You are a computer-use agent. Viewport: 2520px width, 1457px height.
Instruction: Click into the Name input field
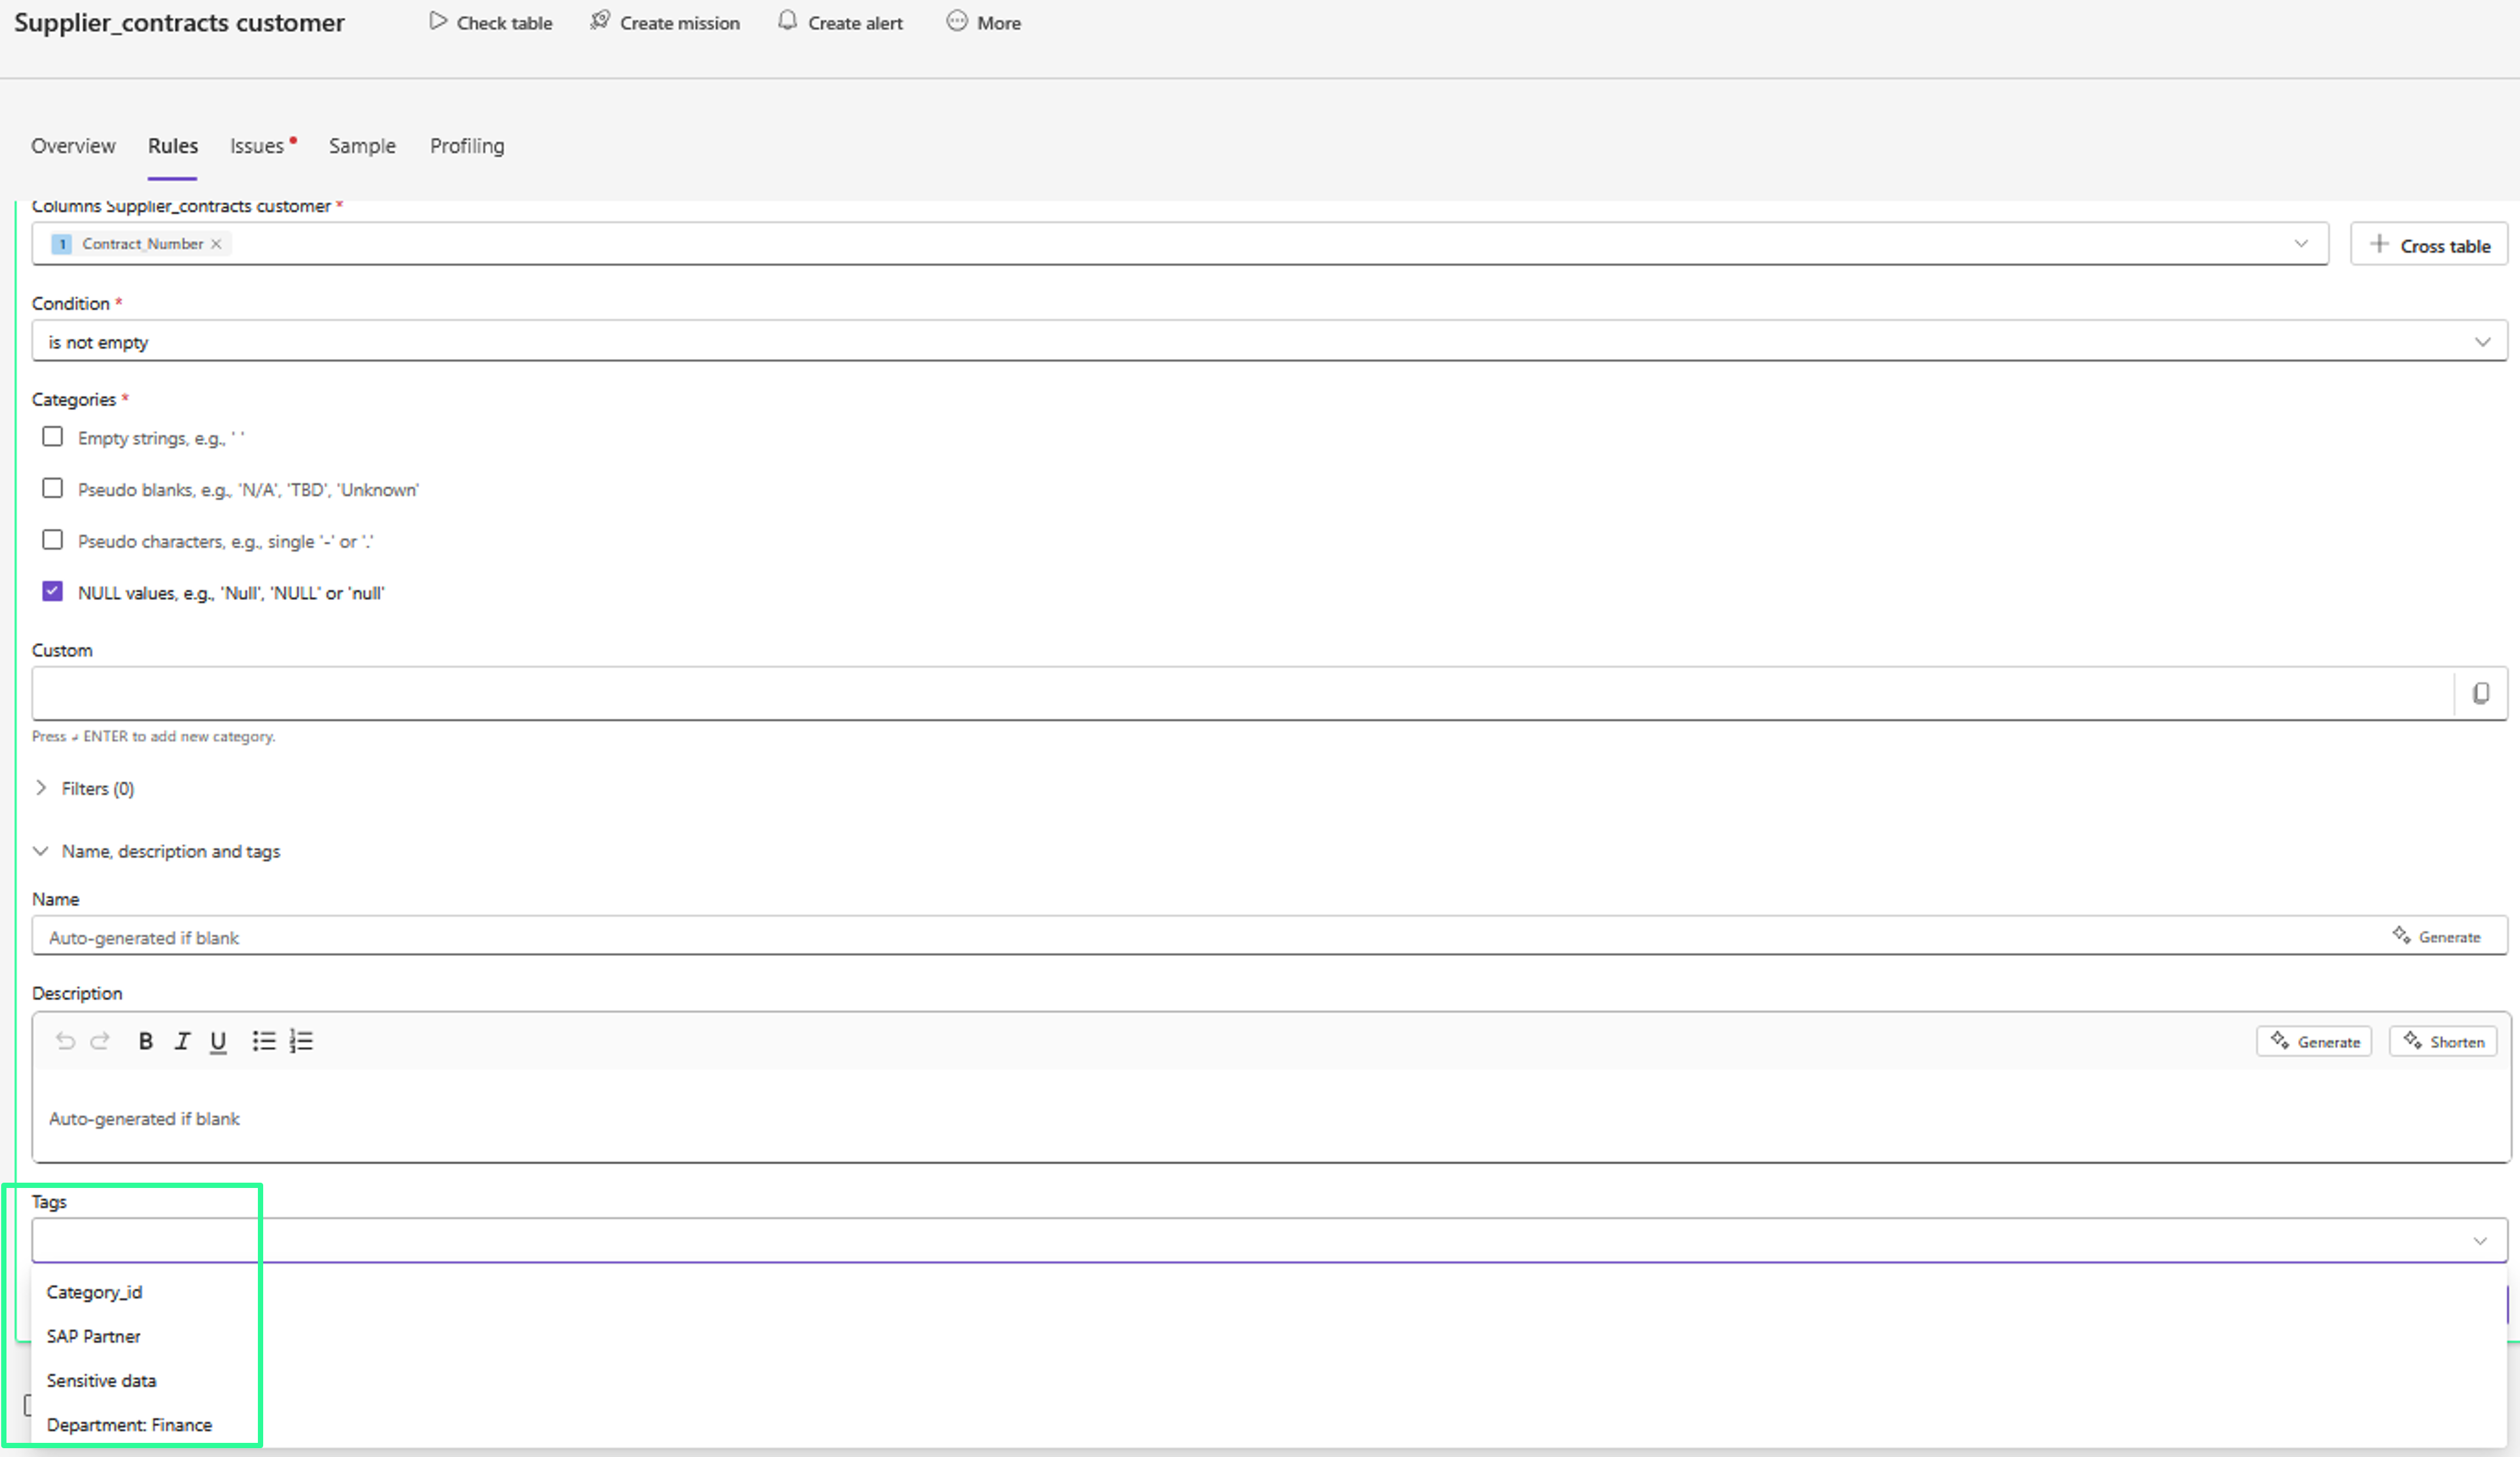tap(1200, 937)
